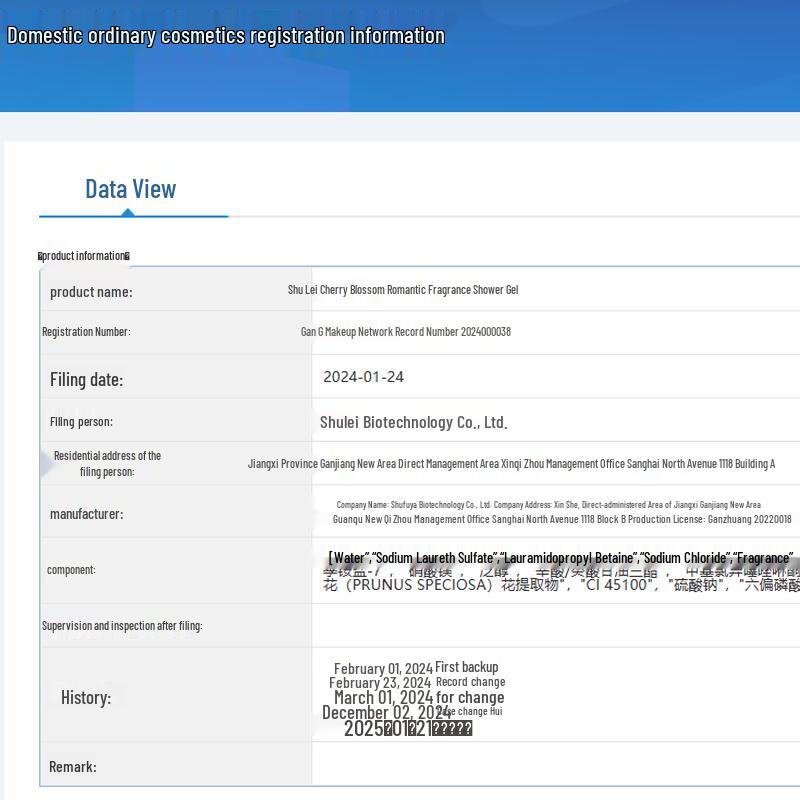Screen dimensions: 800x800
Task: Click the product information section header
Action: click(x=84, y=256)
